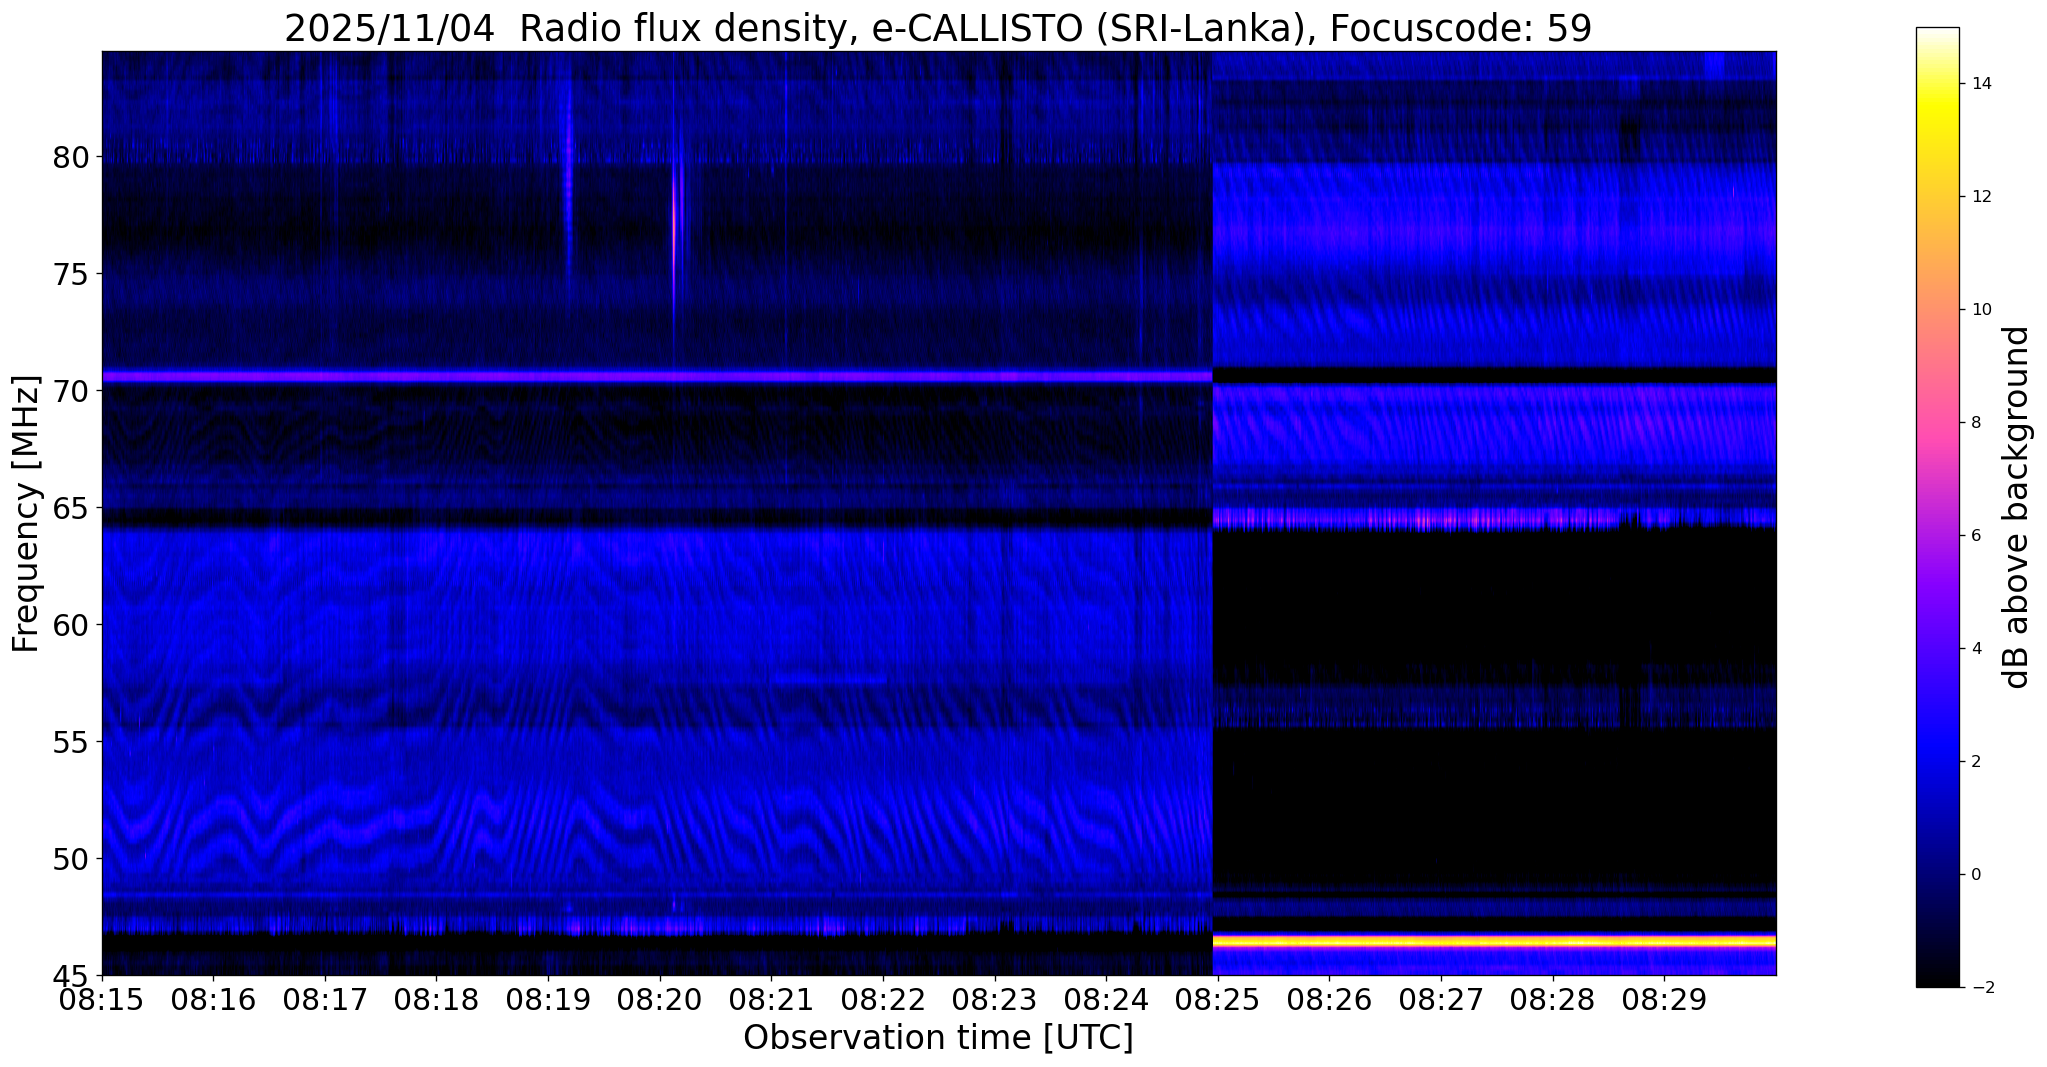The width and height of the screenshot is (2047, 1067).
Task: Click the 08:16 time tick label
Action: pyautogui.click(x=214, y=999)
